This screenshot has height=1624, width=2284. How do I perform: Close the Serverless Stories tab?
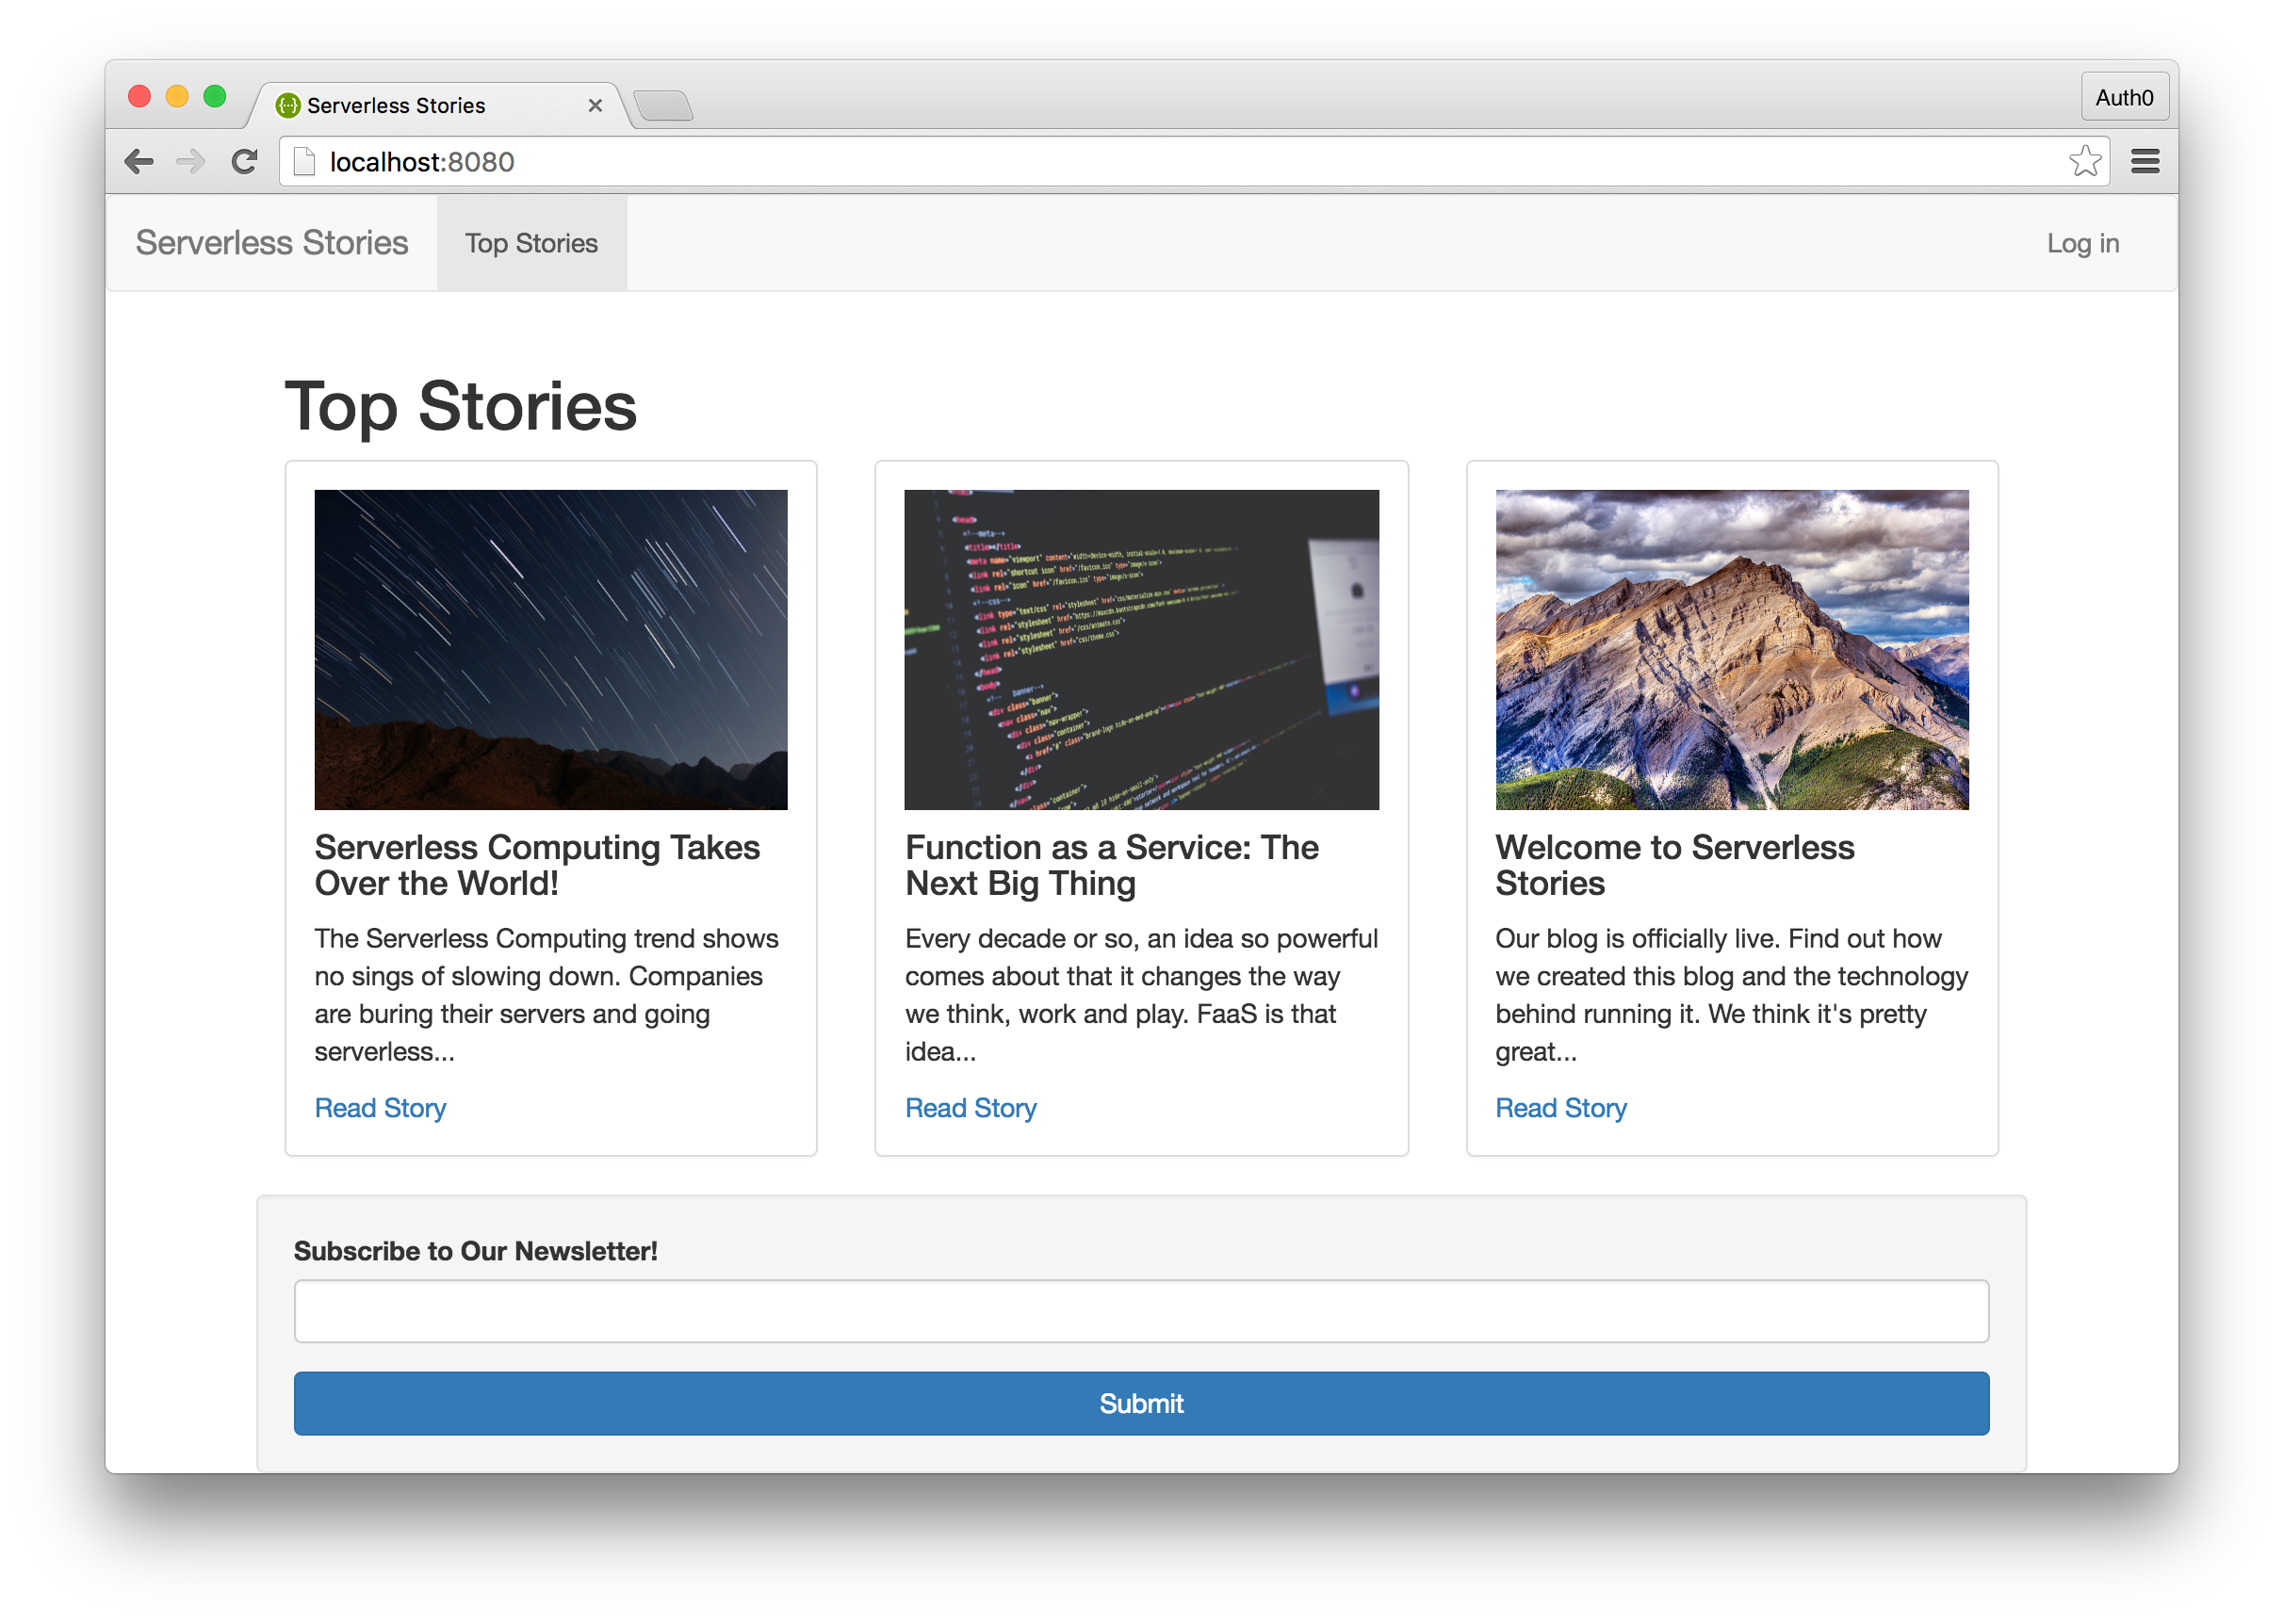tap(595, 105)
